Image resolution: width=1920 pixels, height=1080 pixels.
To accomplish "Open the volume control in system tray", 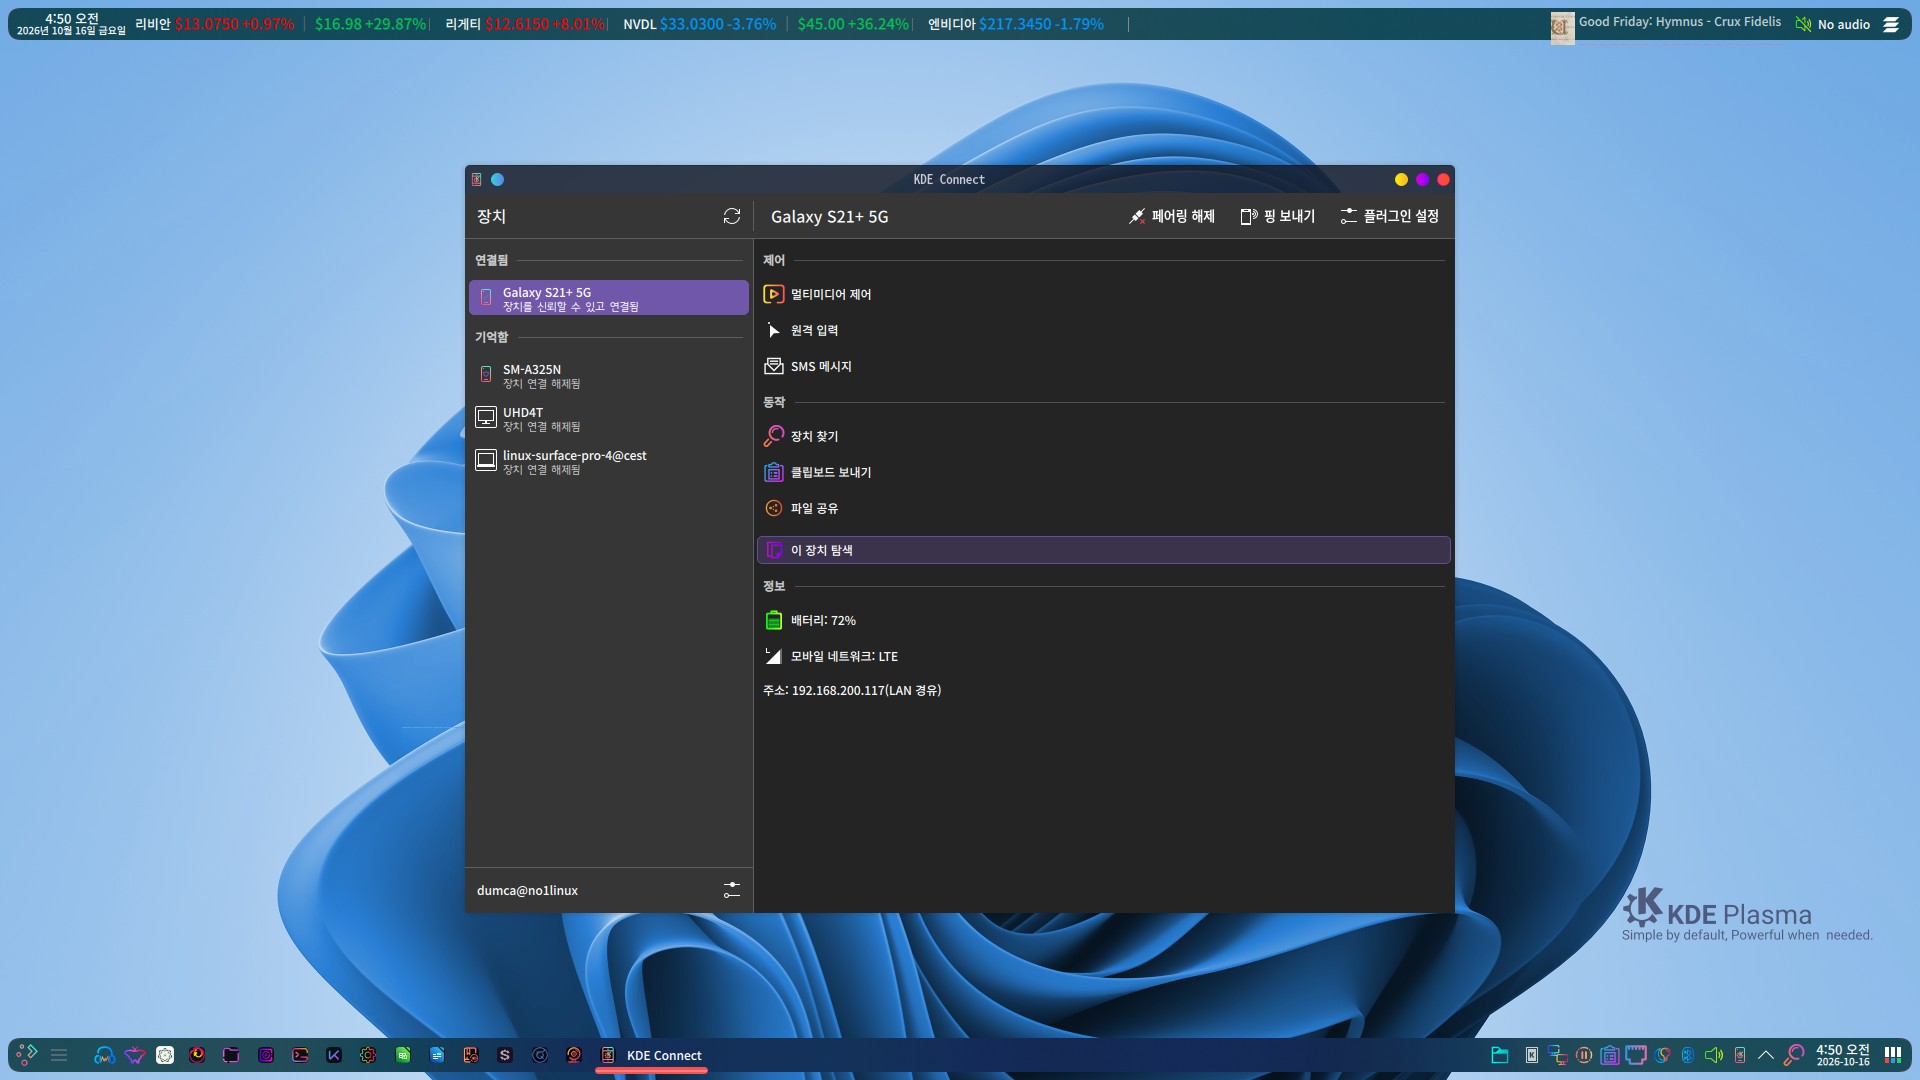I will (x=1714, y=1055).
